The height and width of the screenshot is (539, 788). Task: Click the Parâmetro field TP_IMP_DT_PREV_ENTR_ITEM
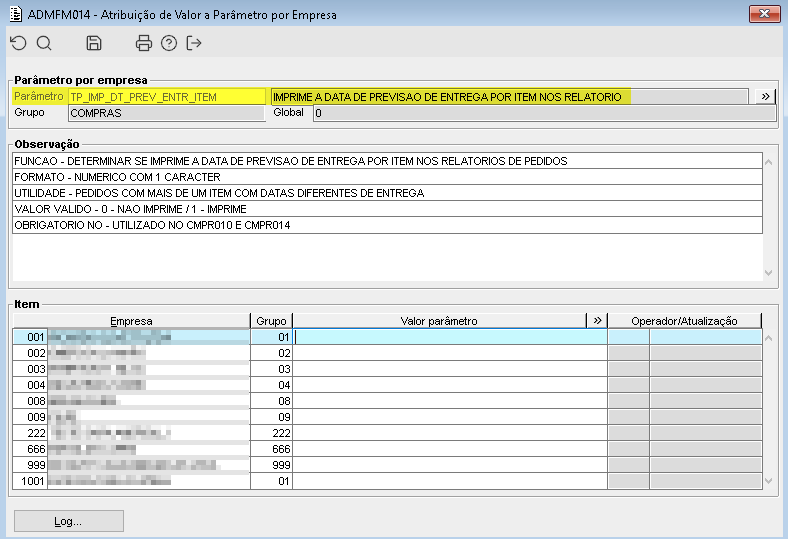coord(167,97)
